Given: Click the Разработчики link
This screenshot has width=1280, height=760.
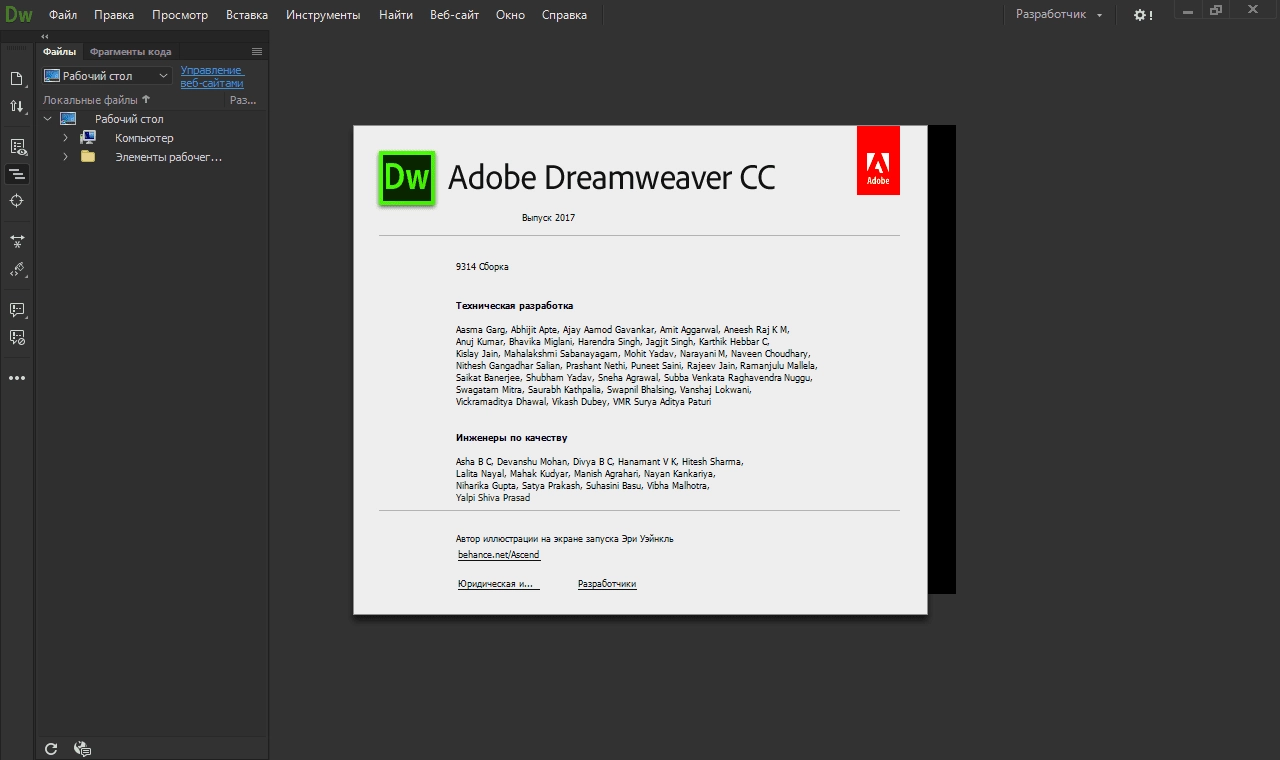Looking at the screenshot, I should pos(607,584).
